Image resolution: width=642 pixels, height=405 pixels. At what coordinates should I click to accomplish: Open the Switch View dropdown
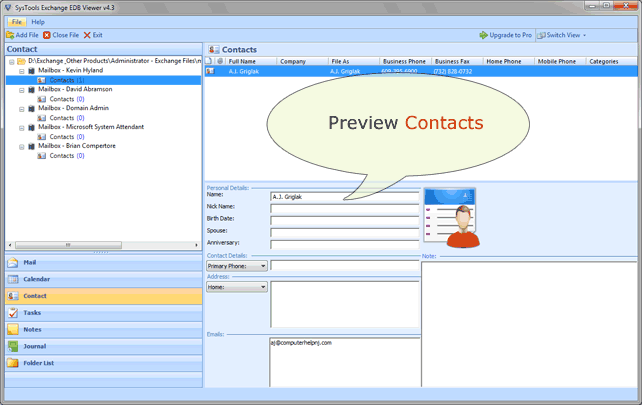point(562,35)
